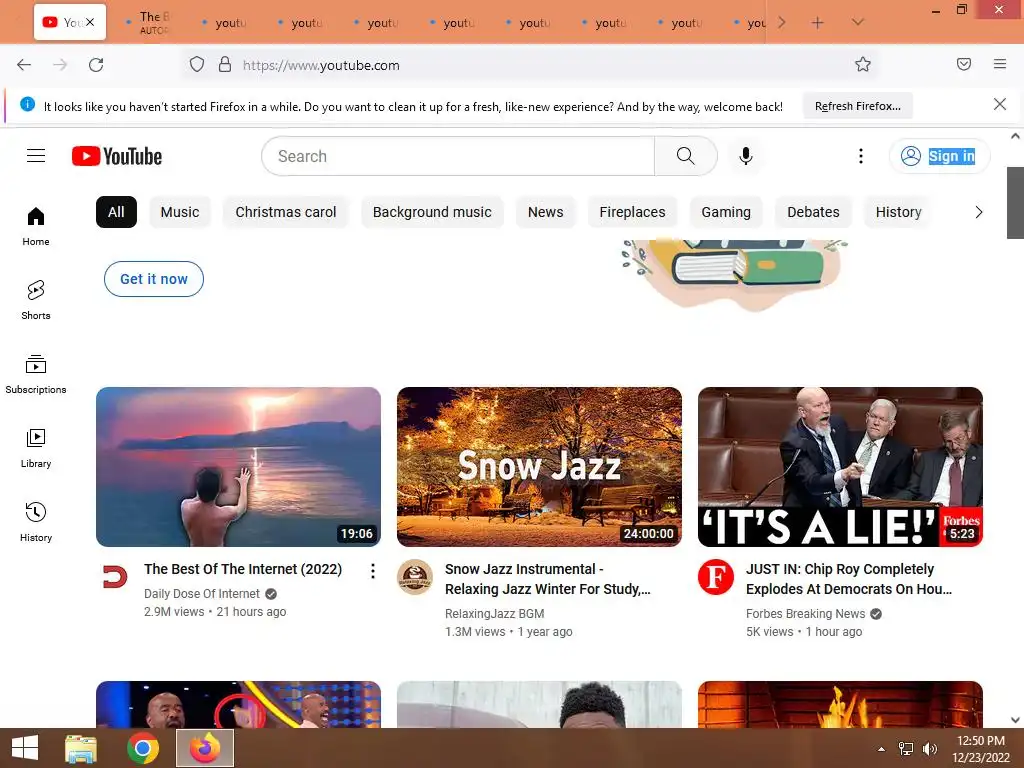The height and width of the screenshot is (768, 1024).
Task: Go back with the browser back arrow
Action: tap(24, 65)
